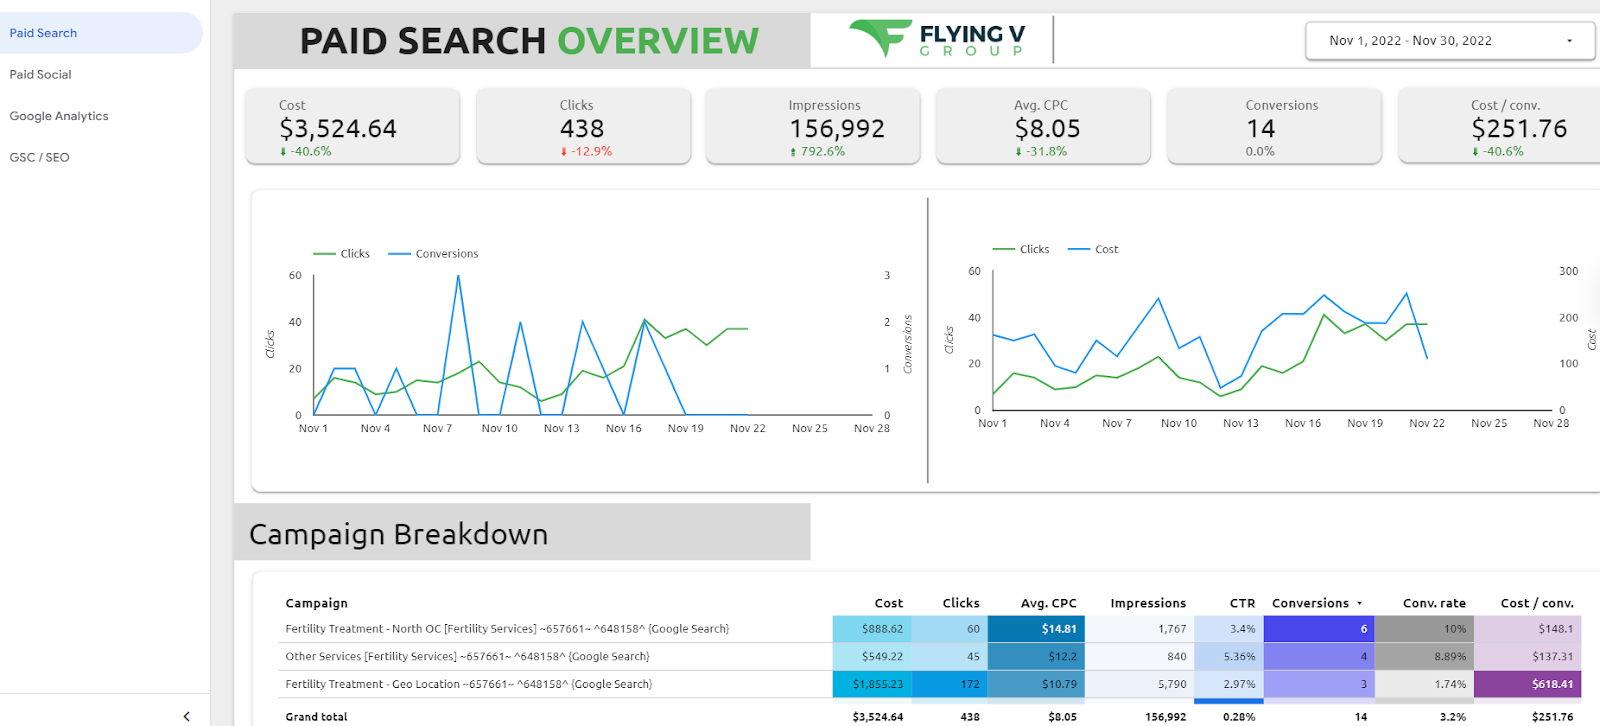Click the date range dropdown caret
Image resolution: width=1600 pixels, height=726 pixels.
point(1569,41)
